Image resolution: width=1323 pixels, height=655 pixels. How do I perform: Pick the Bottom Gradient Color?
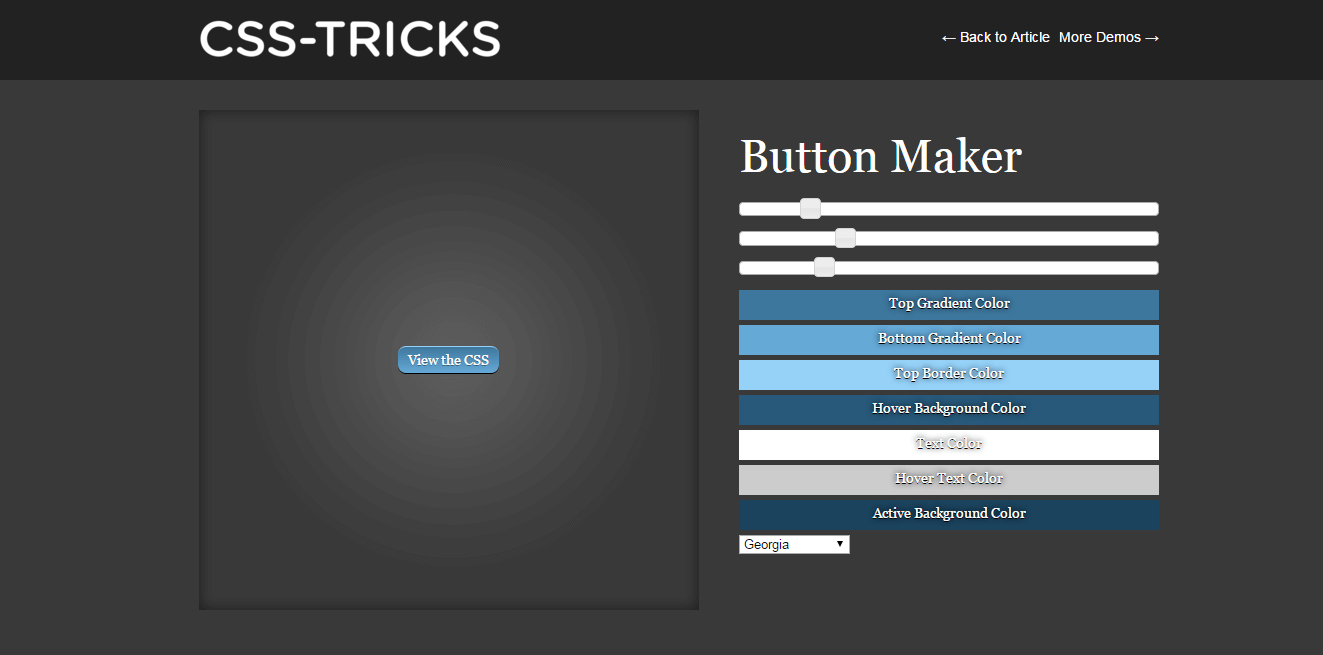click(x=949, y=340)
